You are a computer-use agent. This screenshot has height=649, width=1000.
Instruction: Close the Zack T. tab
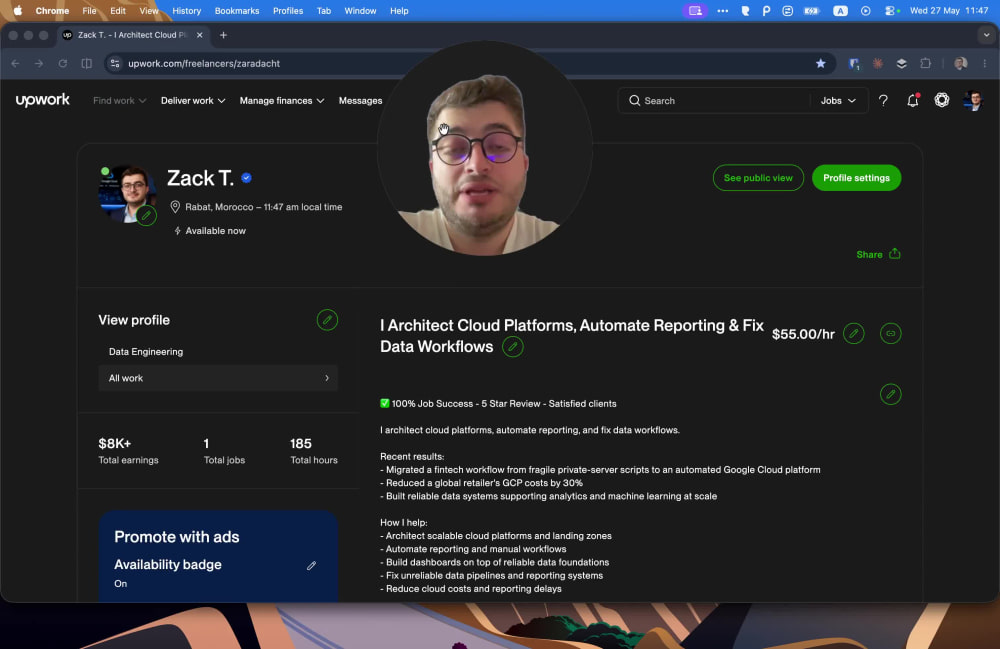pos(200,35)
